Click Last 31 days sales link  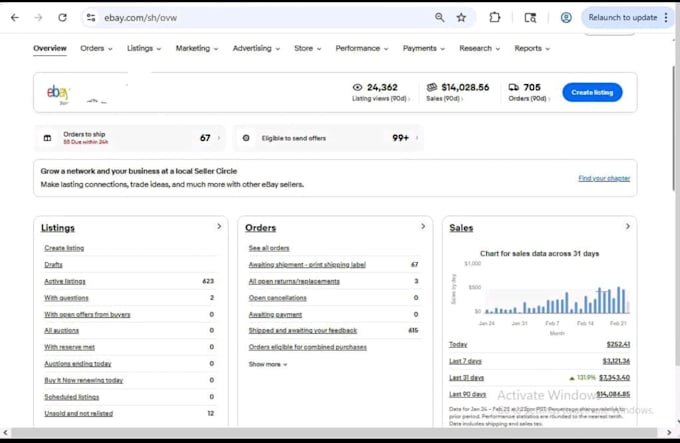point(466,378)
